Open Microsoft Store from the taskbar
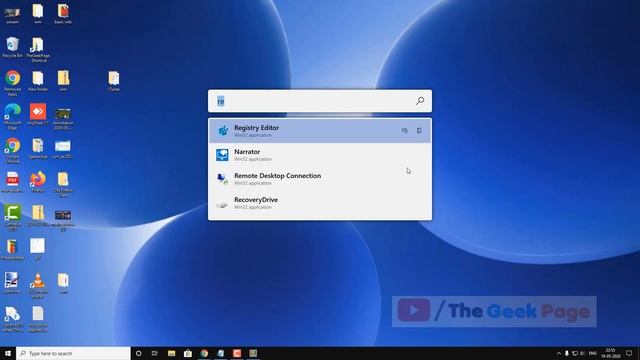 (188, 353)
